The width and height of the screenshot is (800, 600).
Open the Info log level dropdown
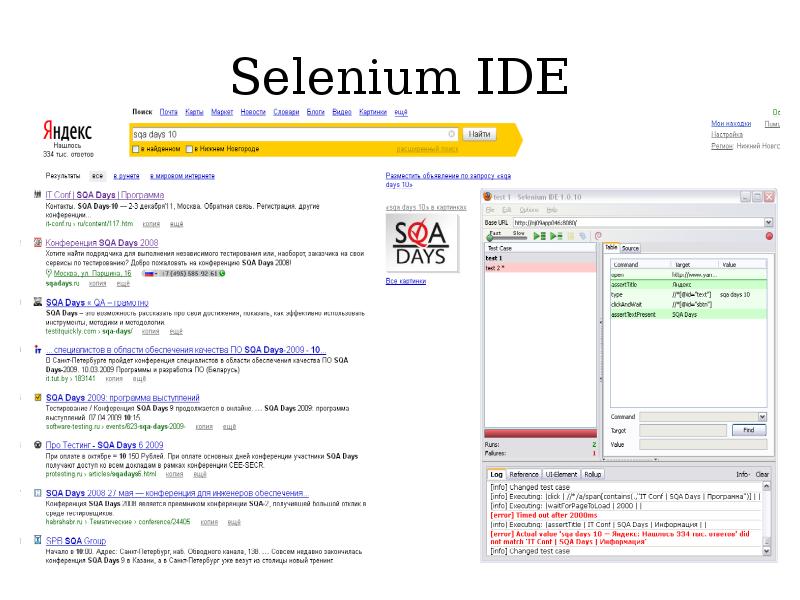click(x=743, y=474)
